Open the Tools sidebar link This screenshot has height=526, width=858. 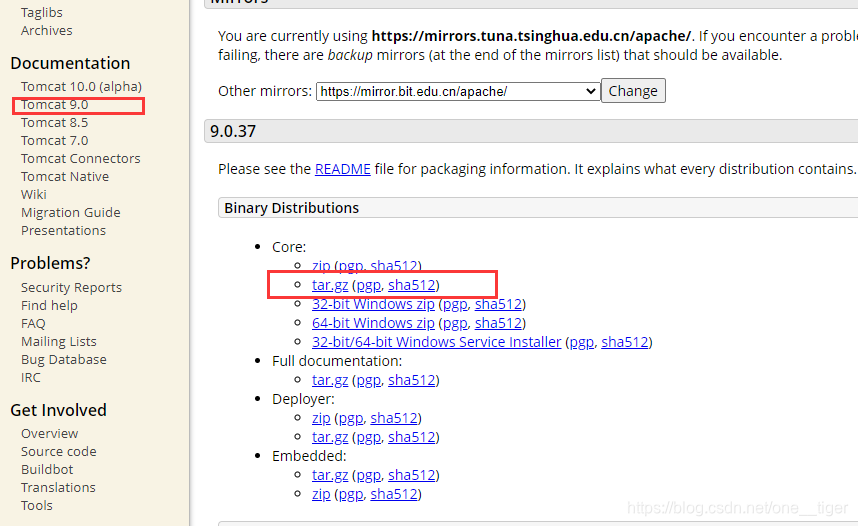pyautogui.click(x=37, y=506)
